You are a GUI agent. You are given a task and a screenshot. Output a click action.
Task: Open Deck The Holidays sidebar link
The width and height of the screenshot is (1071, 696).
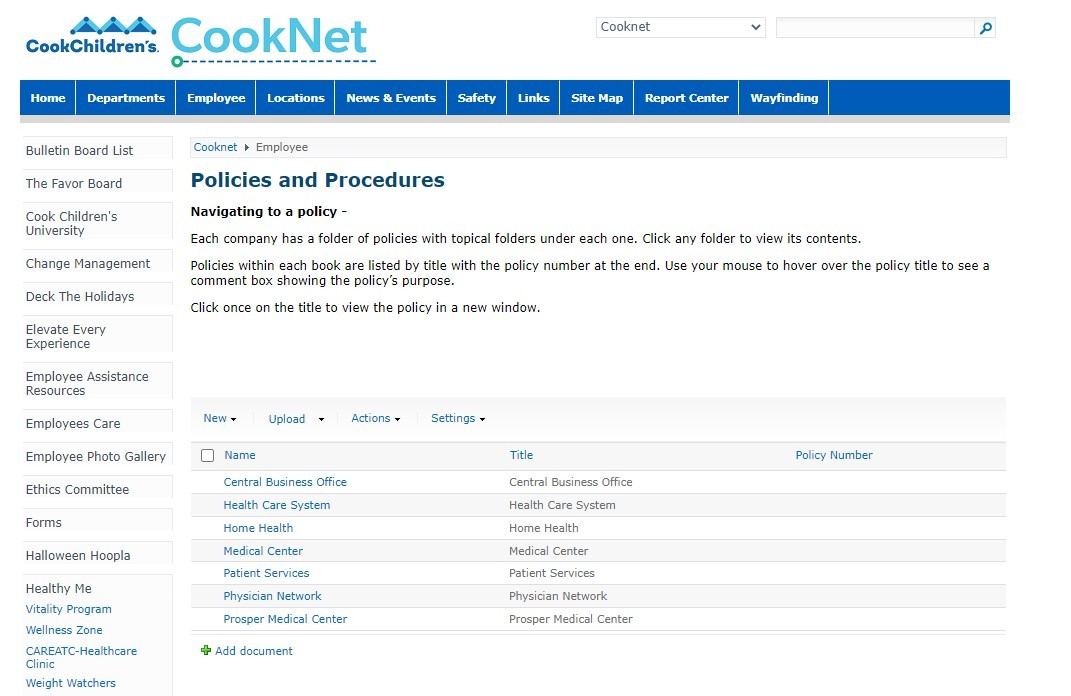click(x=80, y=296)
